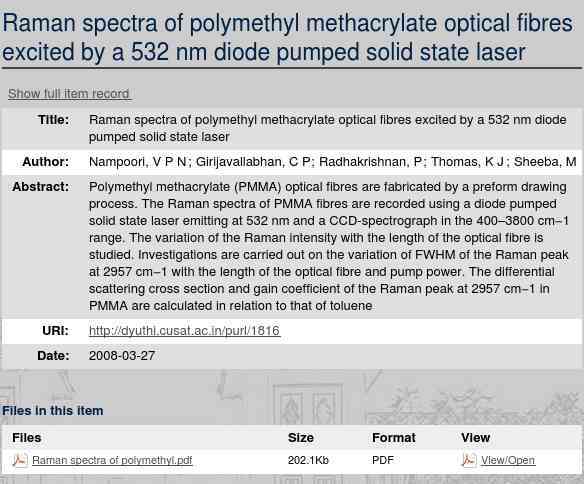This screenshot has width=584, height=484.
Task: Click the Size column header
Action: click(301, 437)
